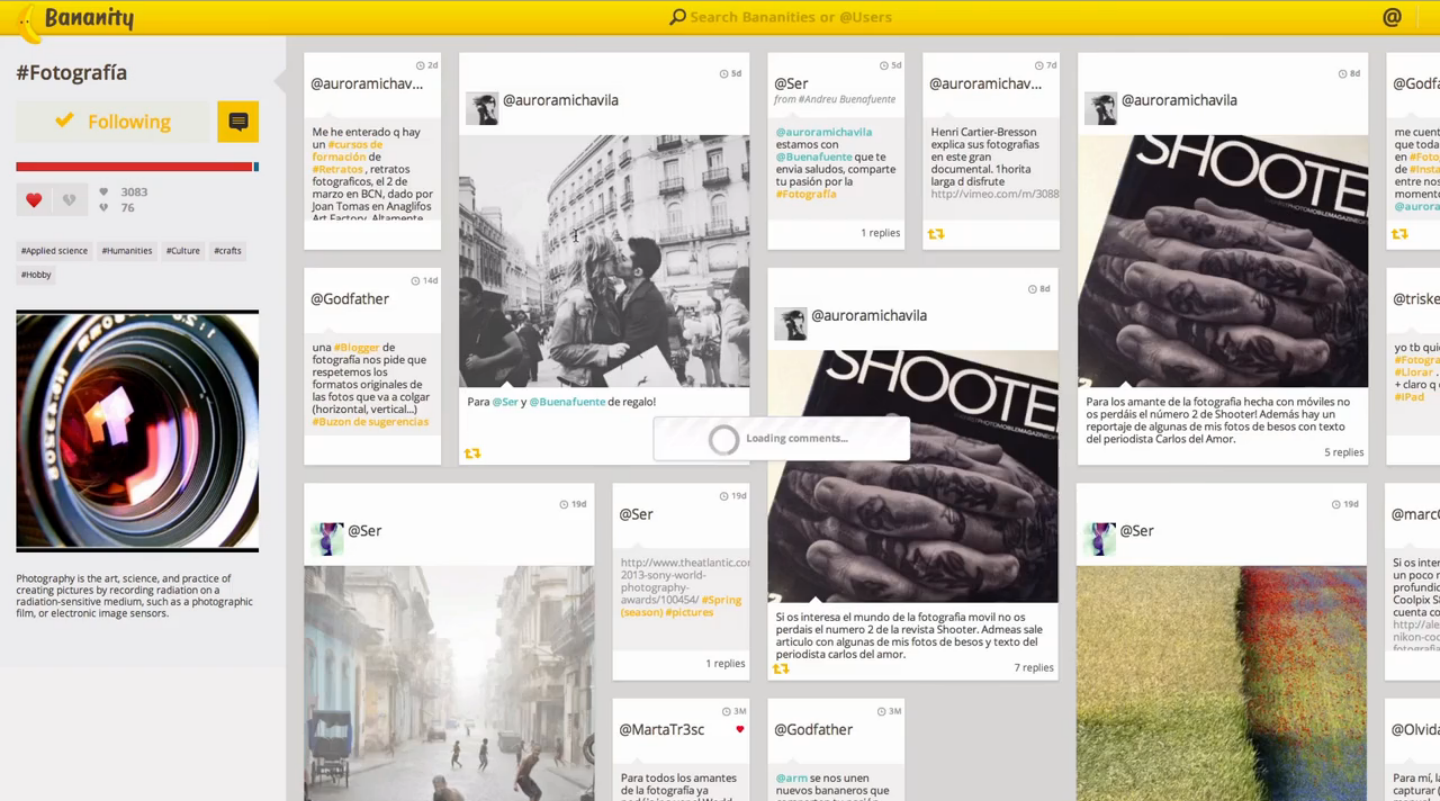
Task: Expand the 5 replies on Shooter post
Action: tap(1343, 452)
